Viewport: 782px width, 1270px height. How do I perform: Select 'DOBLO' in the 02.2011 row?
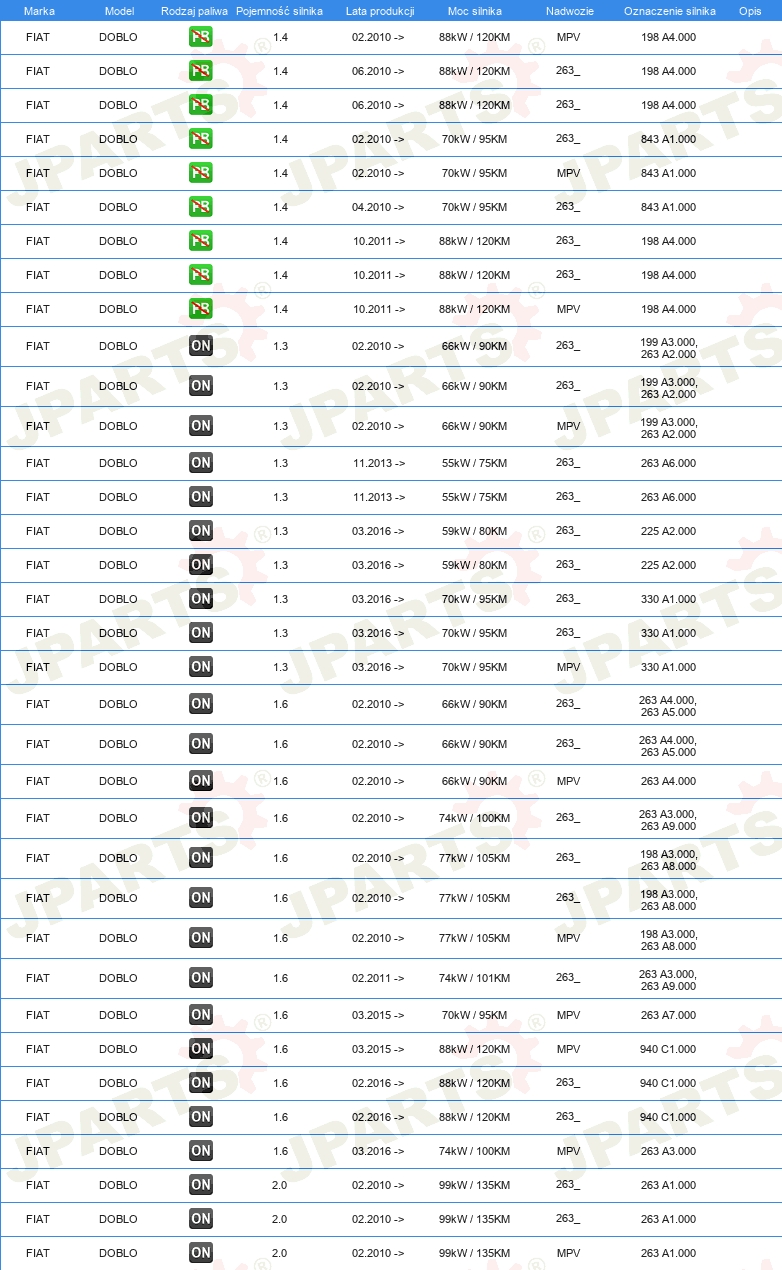click(x=118, y=978)
